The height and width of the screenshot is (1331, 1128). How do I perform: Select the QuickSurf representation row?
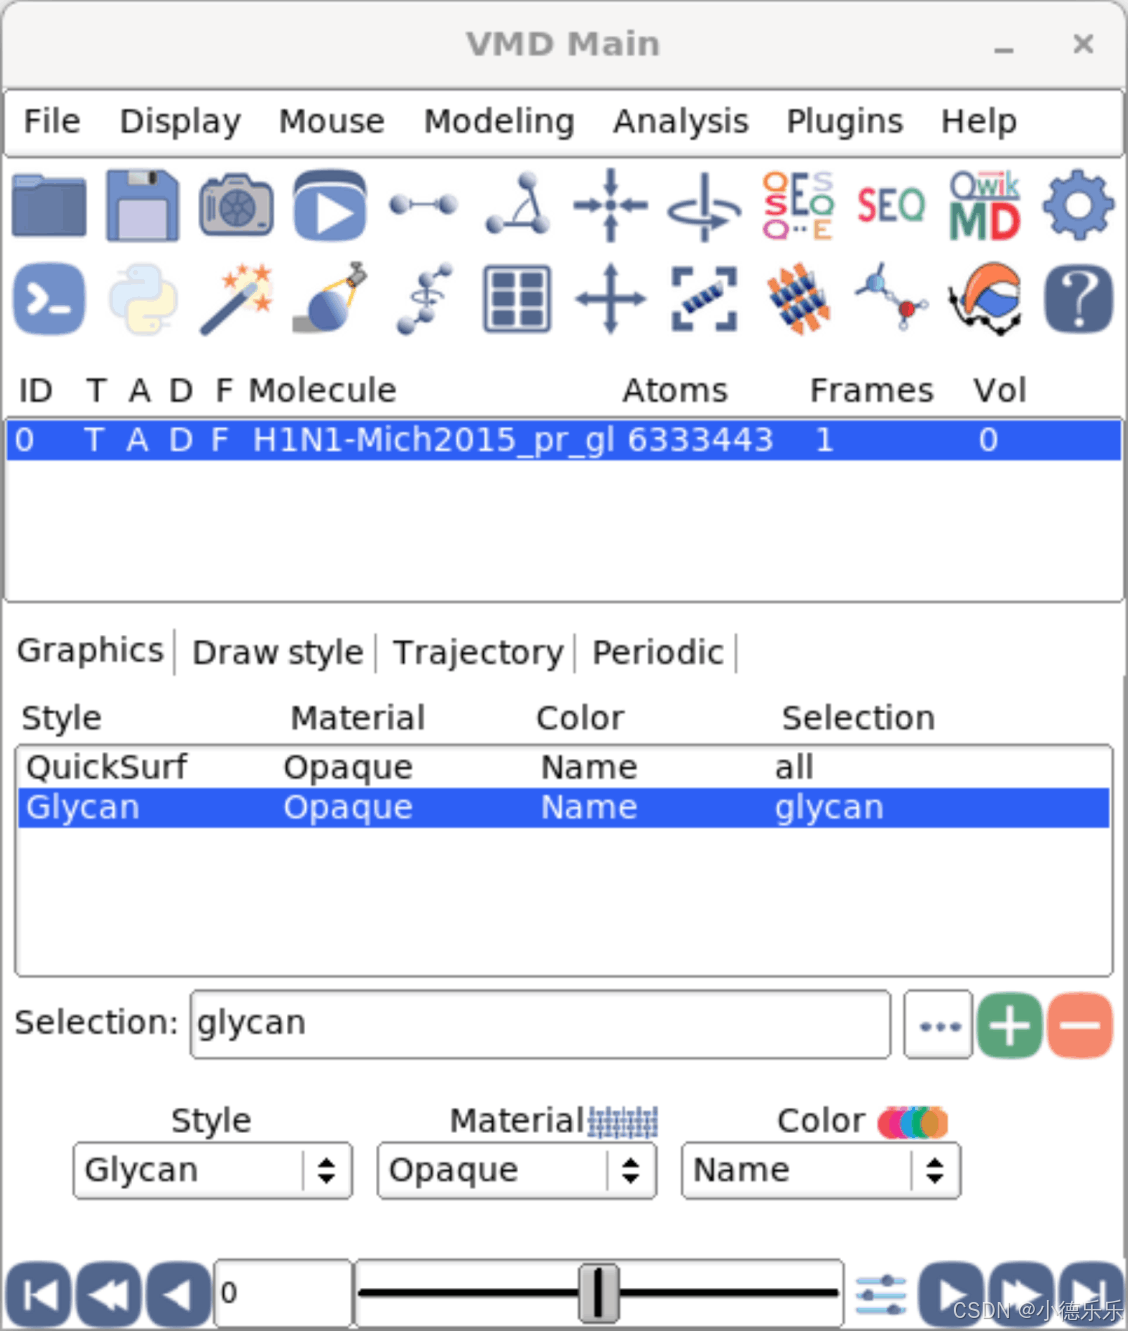(564, 767)
